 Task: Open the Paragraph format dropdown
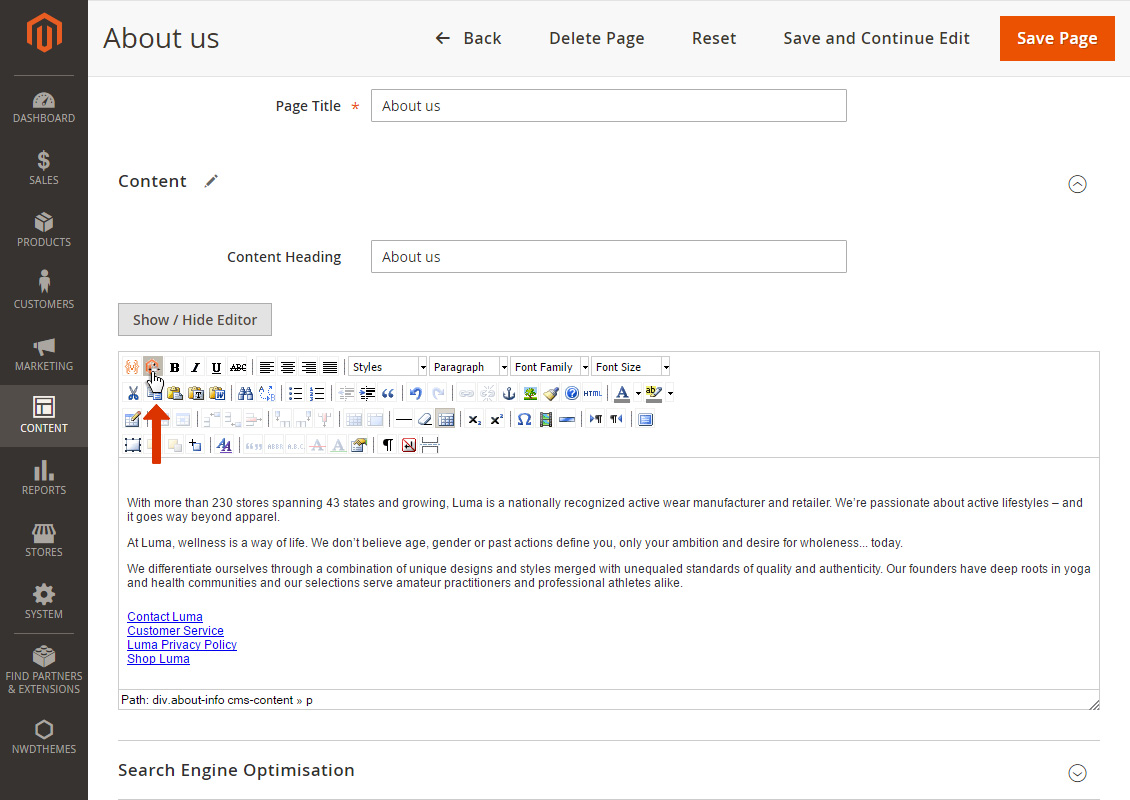click(469, 367)
